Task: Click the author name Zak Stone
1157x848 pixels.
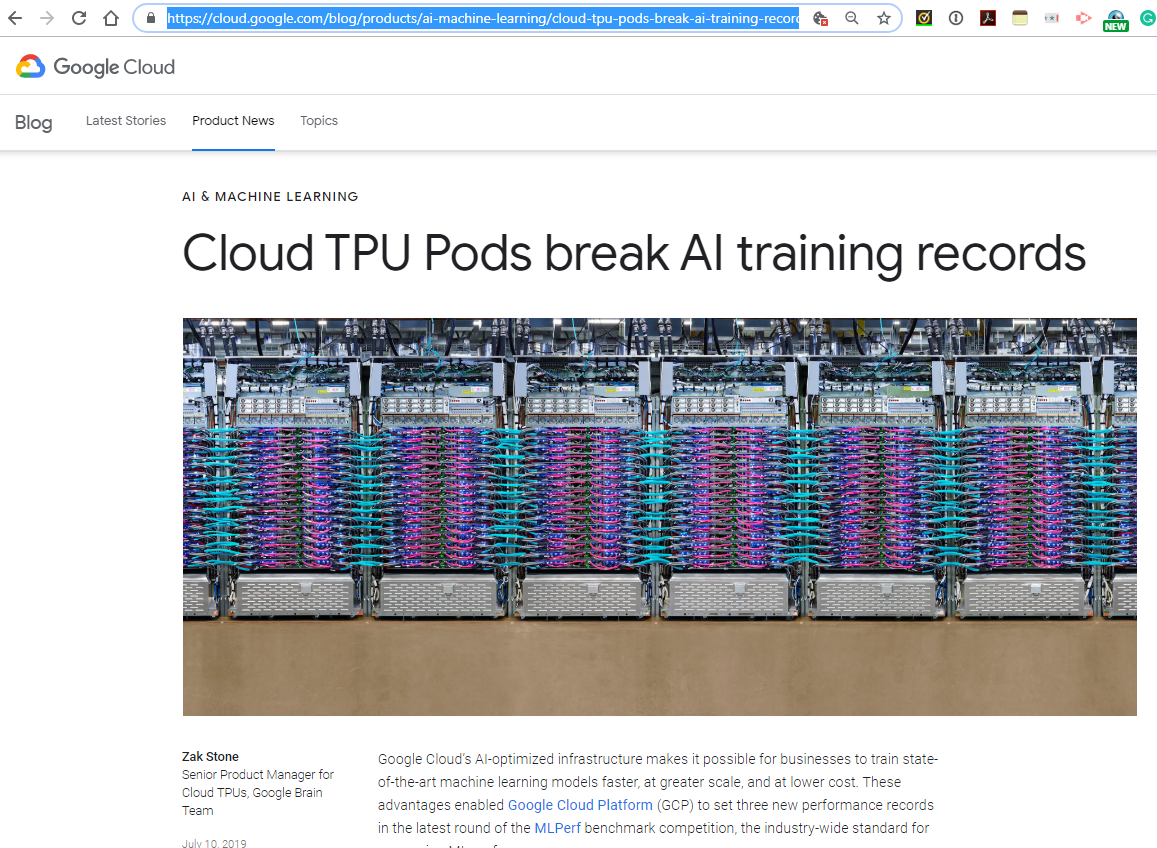Action: (x=210, y=756)
